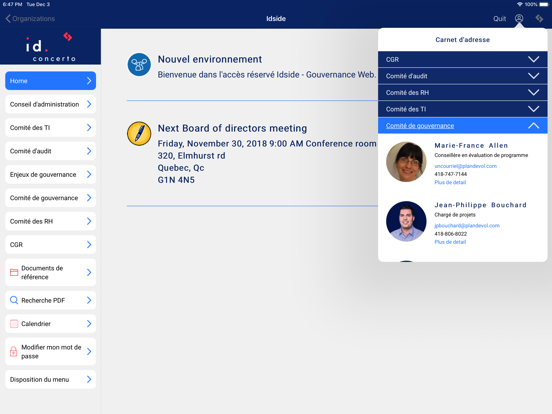Expand Comité des TI address book group
The width and height of the screenshot is (552, 414).
point(463,109)
